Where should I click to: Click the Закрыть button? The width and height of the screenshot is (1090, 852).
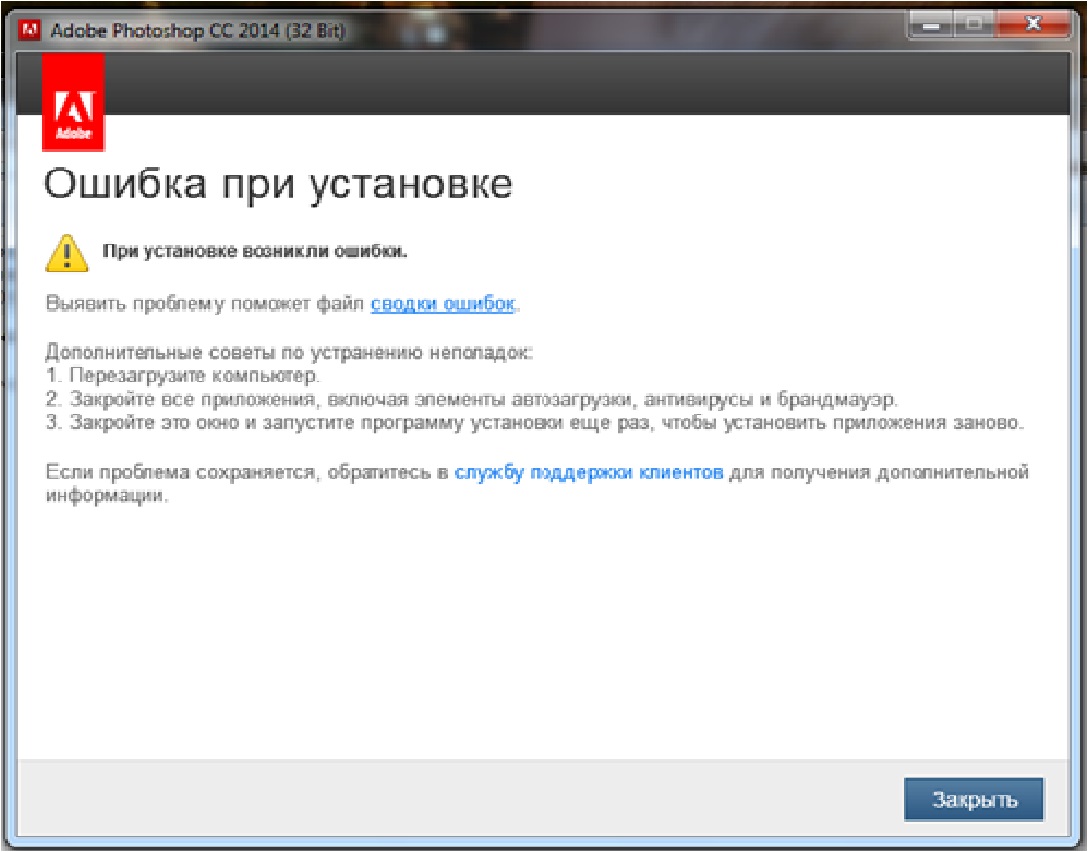pyautogui.click(x=973, y=799)
